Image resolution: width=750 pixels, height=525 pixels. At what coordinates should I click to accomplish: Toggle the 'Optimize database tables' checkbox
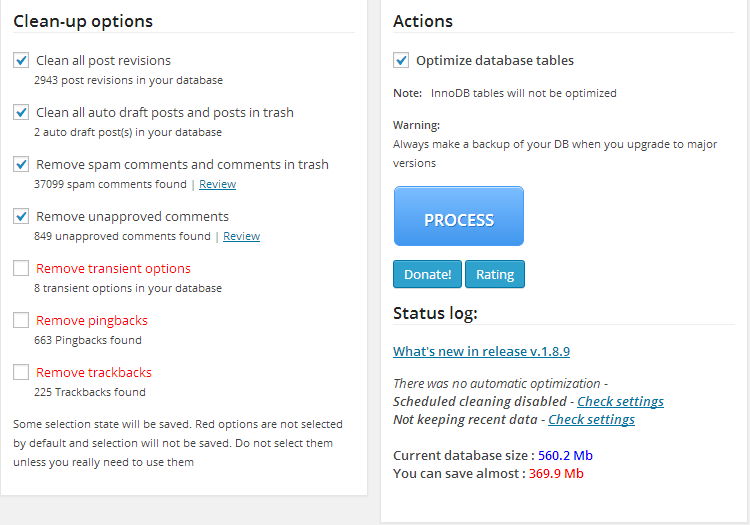[x=401, y=60]
